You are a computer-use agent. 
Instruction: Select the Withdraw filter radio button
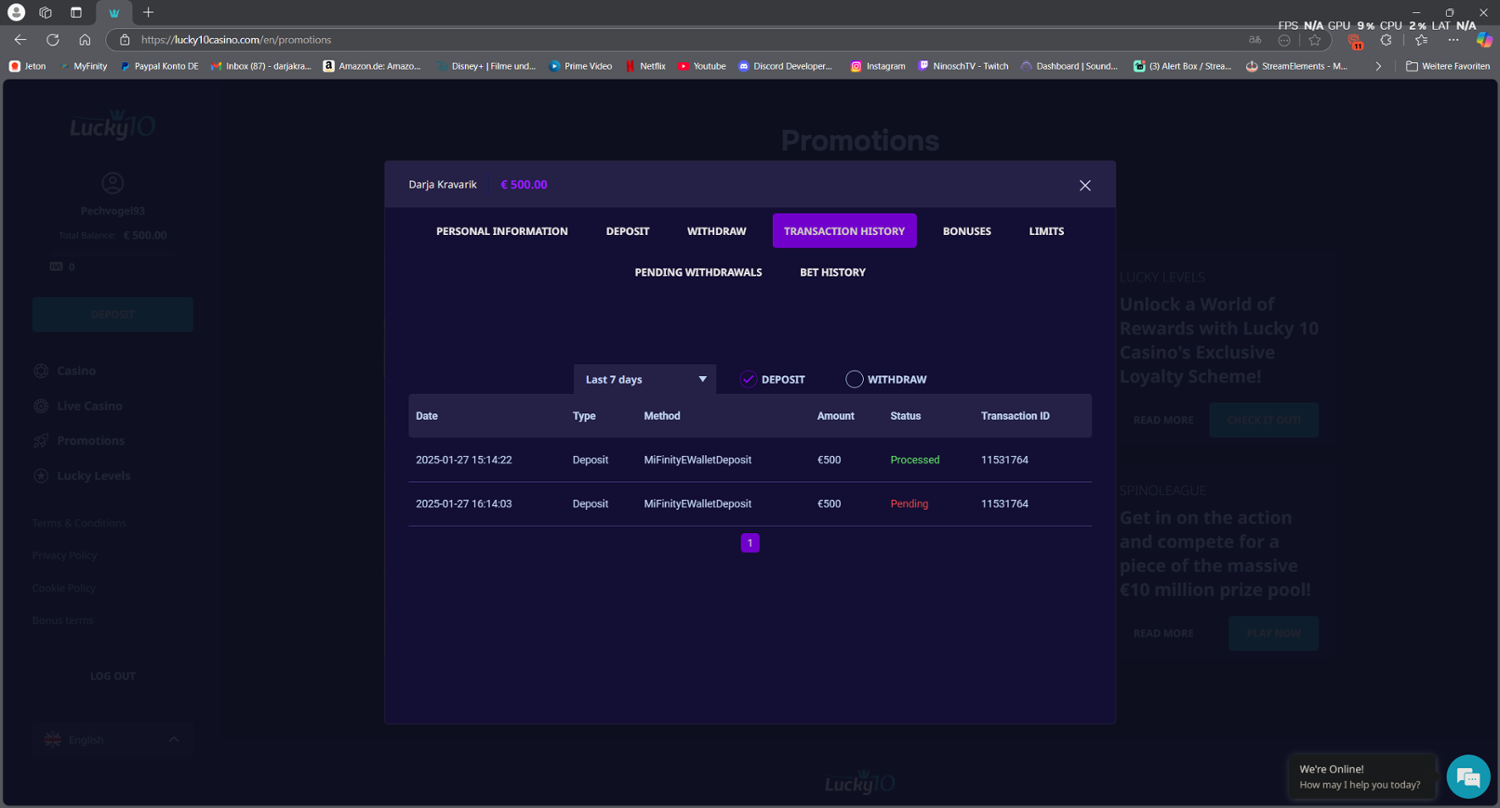click(x=854, y=379)
